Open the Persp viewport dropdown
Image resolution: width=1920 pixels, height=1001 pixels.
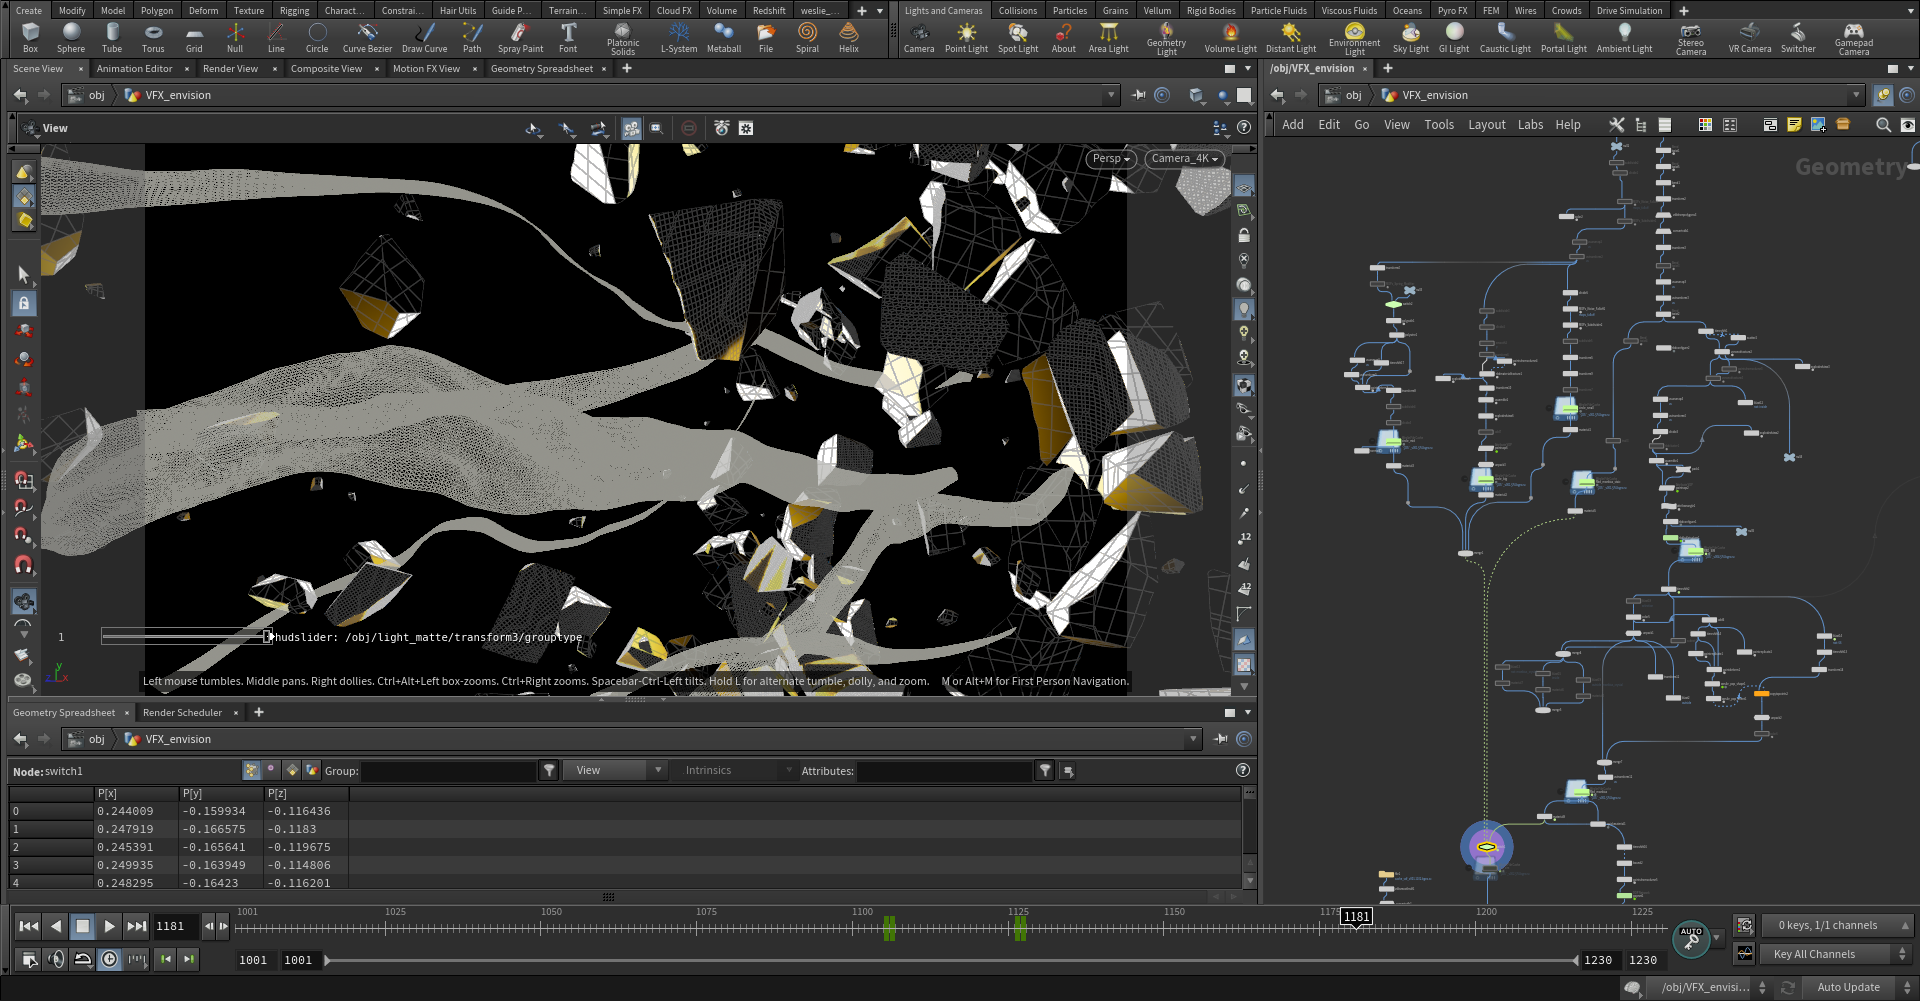[1111, 159]
